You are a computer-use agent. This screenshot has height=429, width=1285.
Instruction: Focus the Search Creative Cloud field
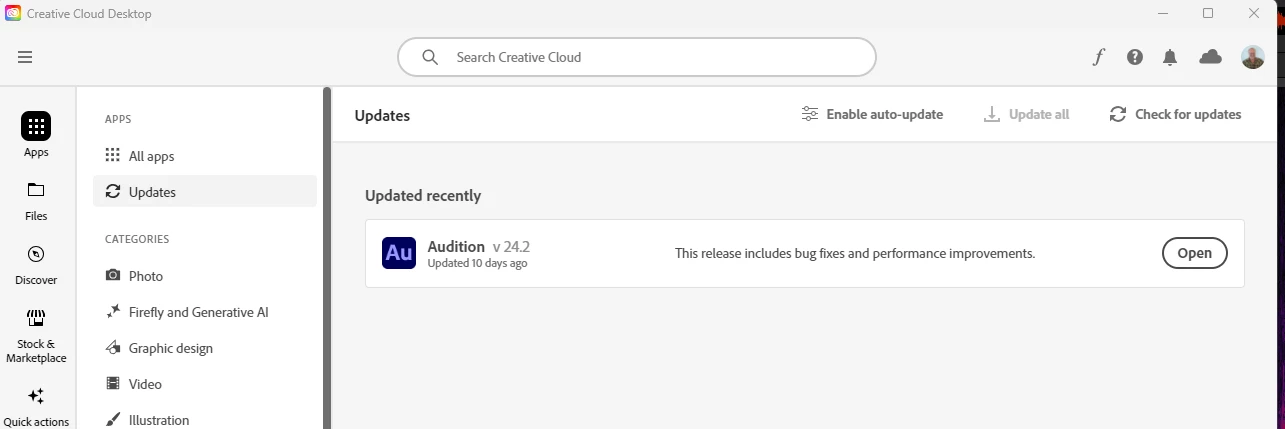637,57
